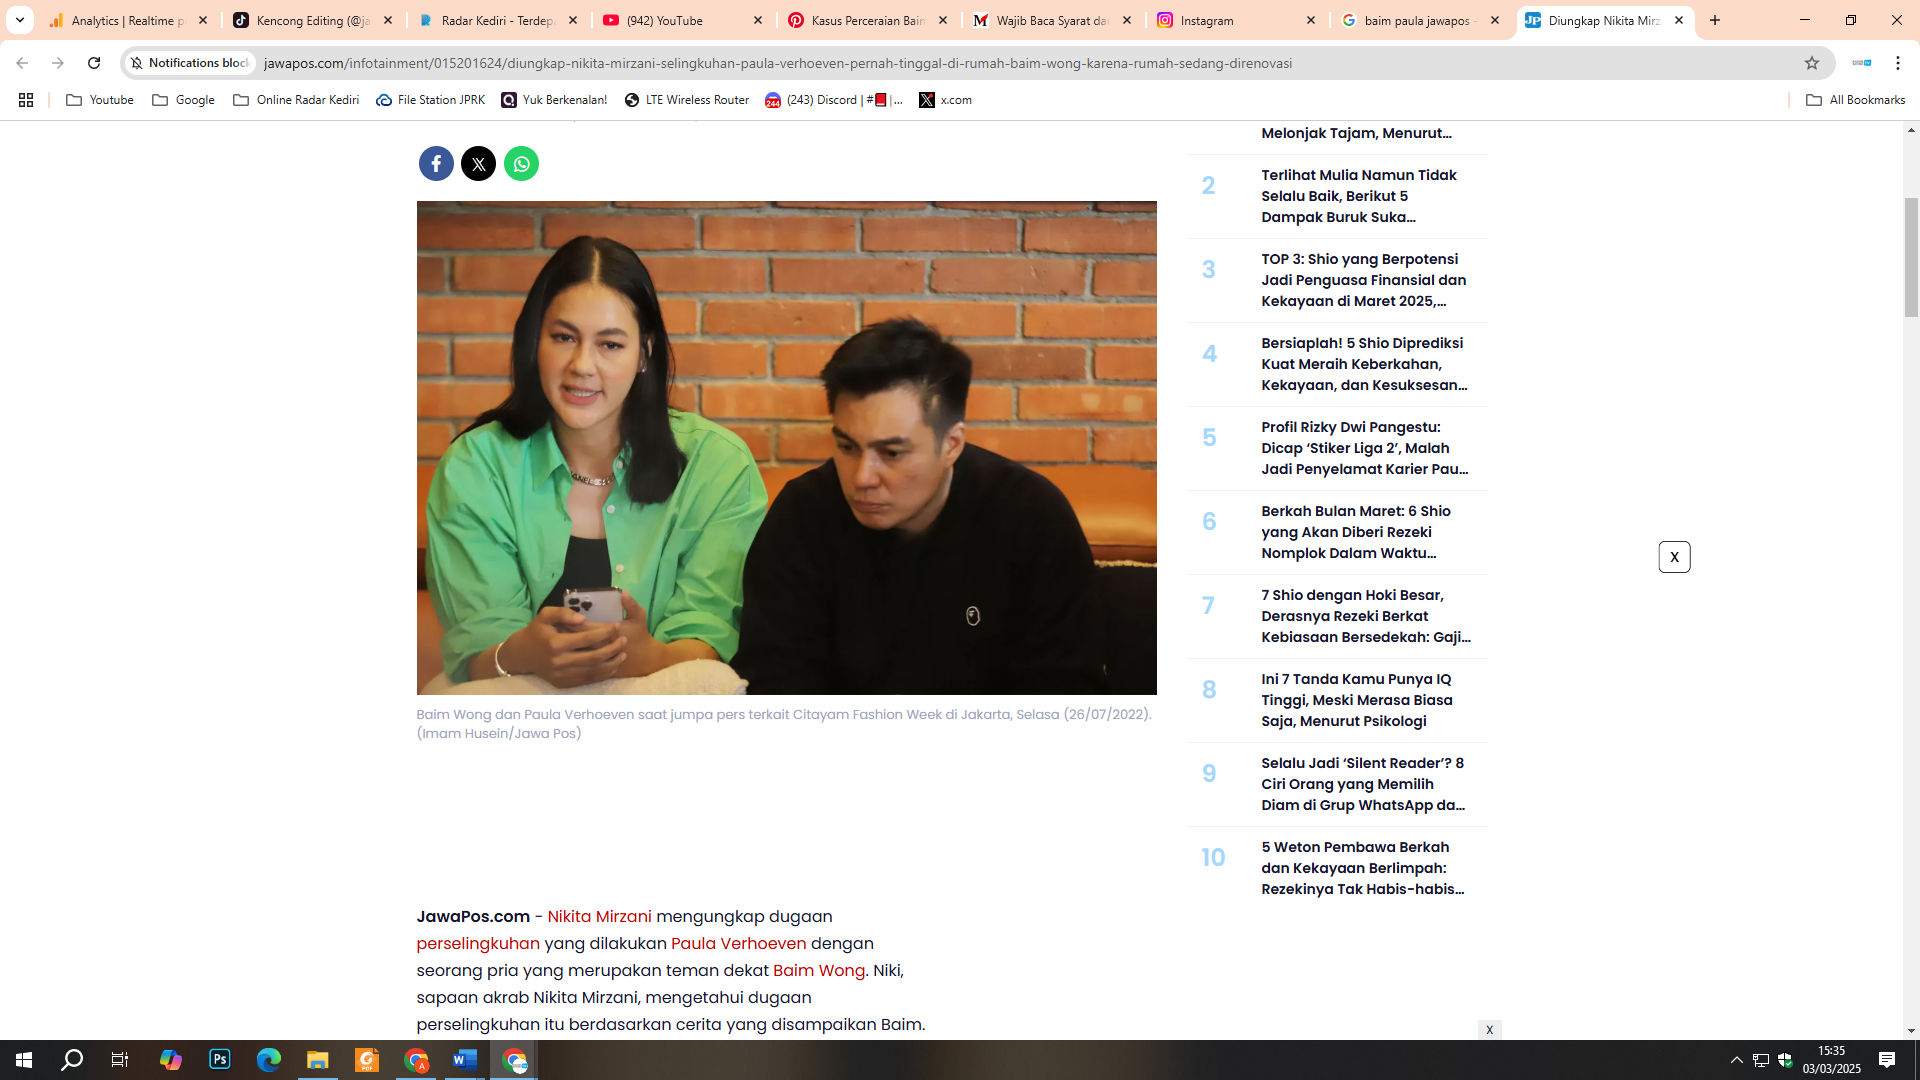Open Chrome menu with three dots
The width and height of the screenshot is (1920, 1080).
(x=1898, y=63)
